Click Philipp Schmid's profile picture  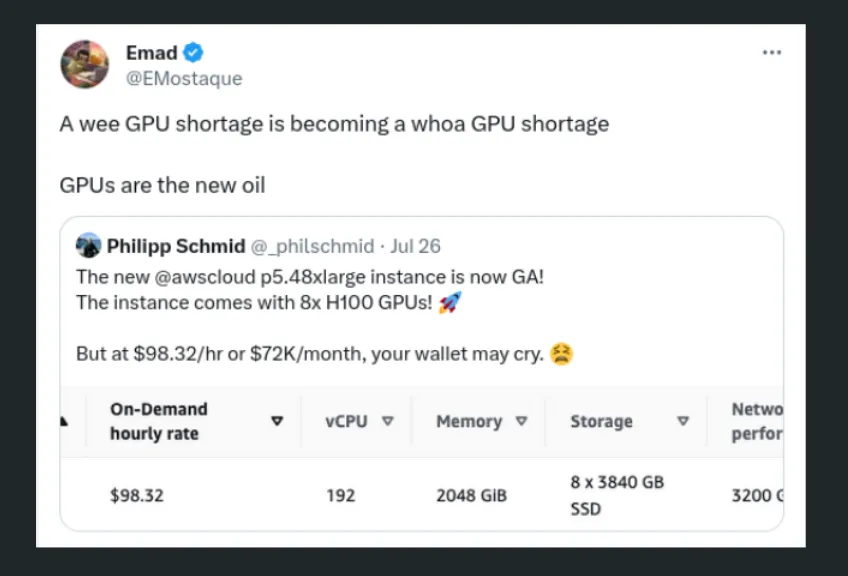(90, 245)
